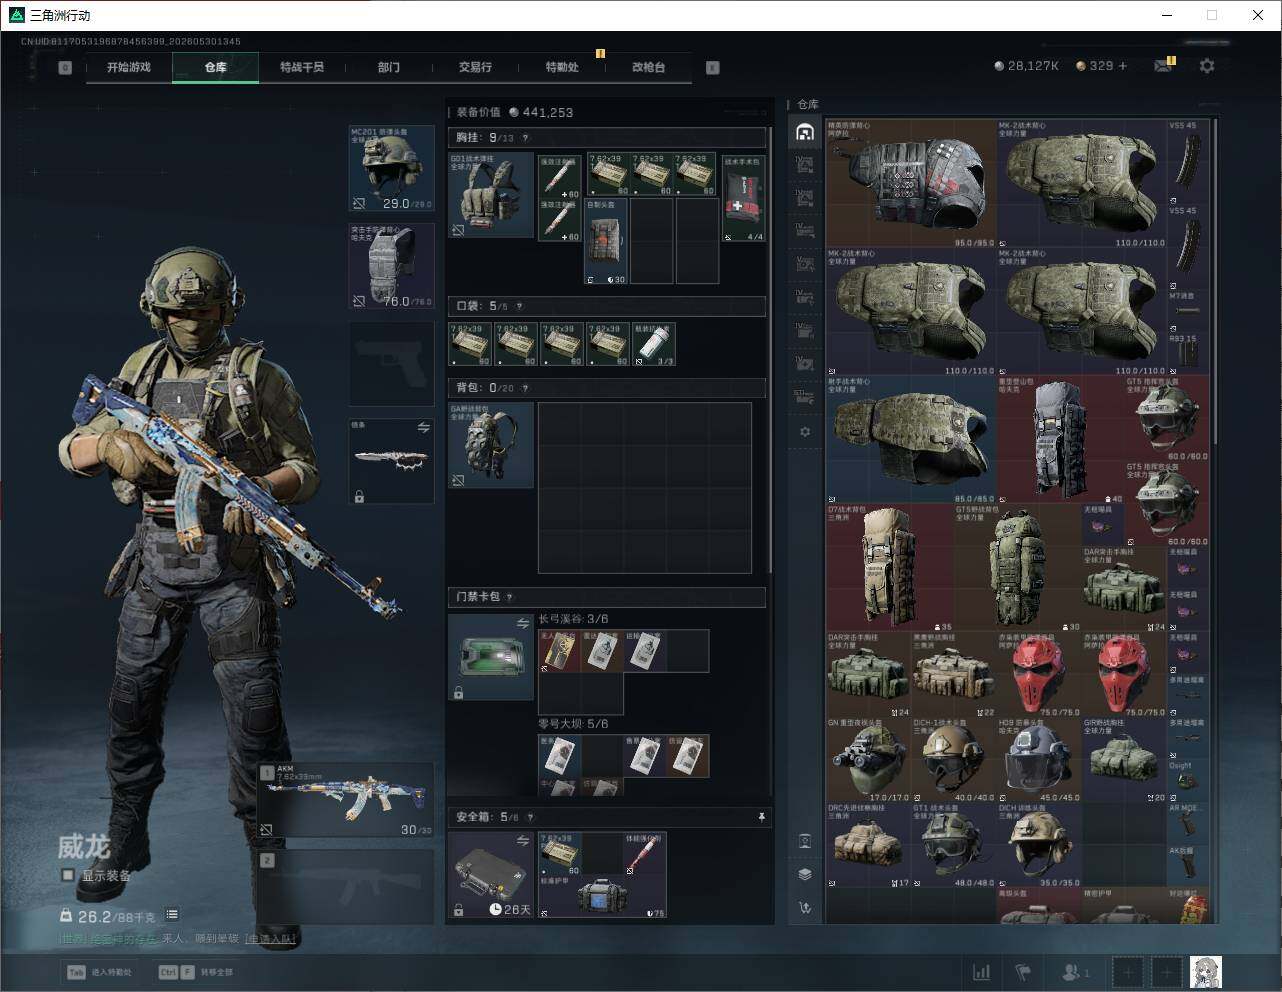This screenshot has height=992, width=1282.
Task: Click the E next-tab key icon
Action: (x=713, y=68)
